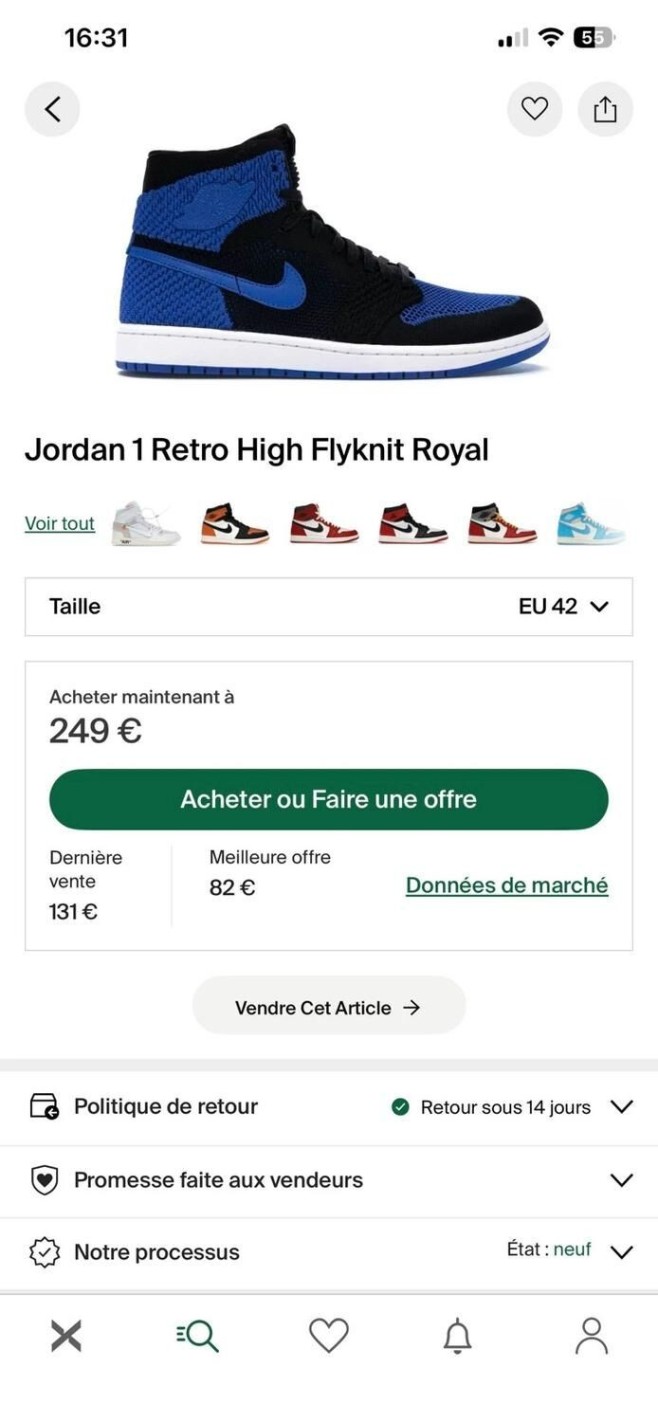Screen dimensions: 658x1422
Task: Tap the Vendre Cet Article button
Action: pos(329,1007)
